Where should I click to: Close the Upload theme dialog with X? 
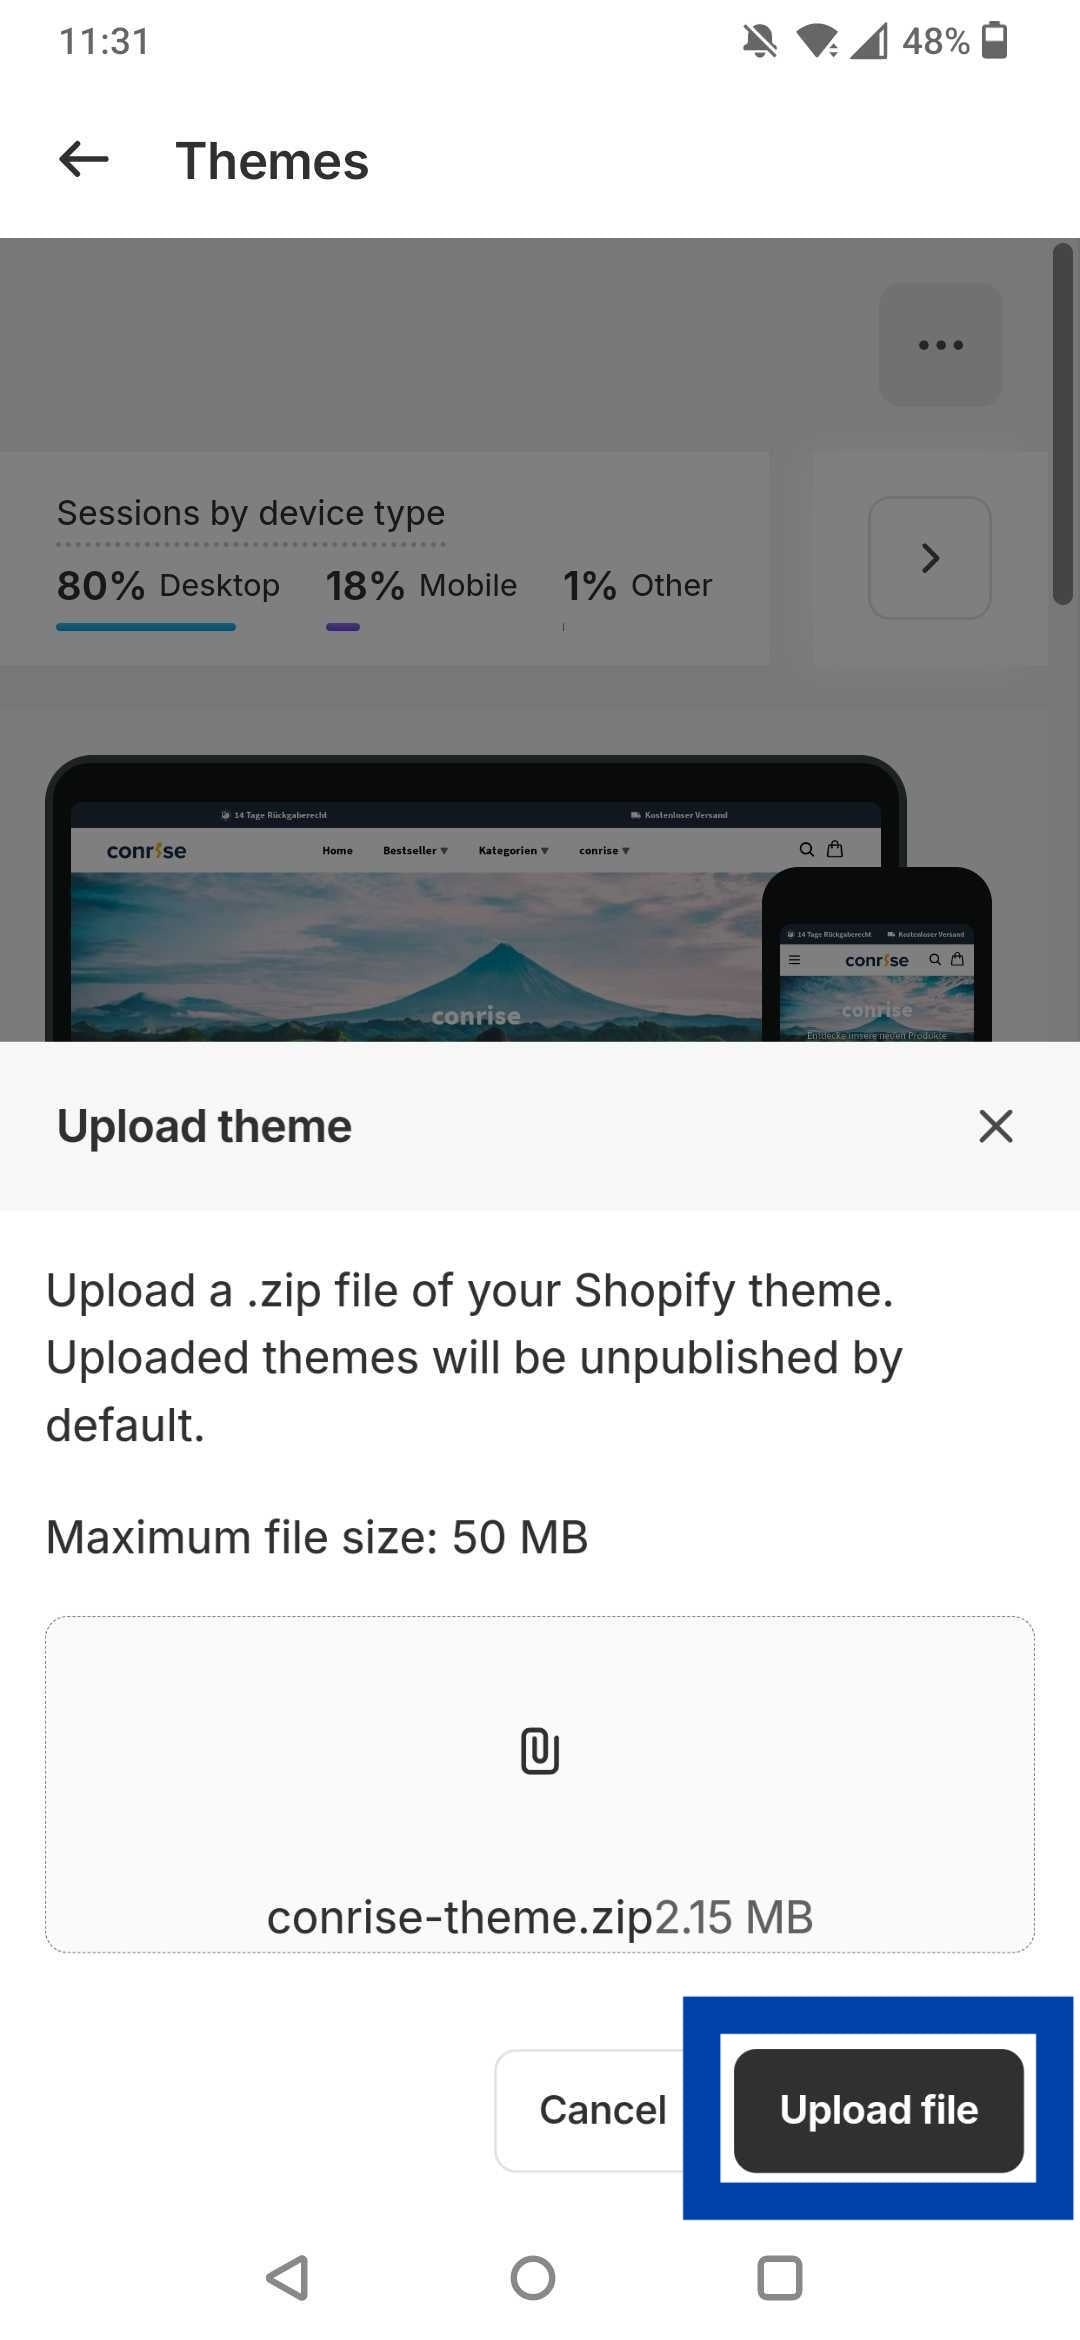pyautogui.click(x=996, y=1126)
